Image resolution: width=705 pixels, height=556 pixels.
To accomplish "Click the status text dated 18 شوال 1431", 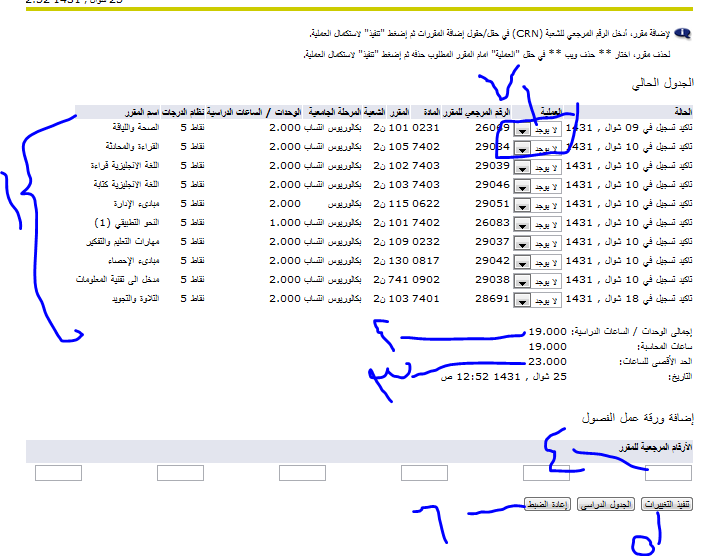I will pyautogui.click(x=629, y=298).
